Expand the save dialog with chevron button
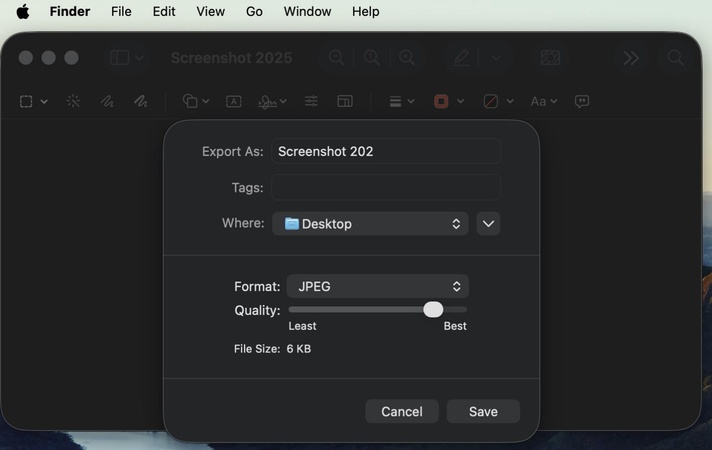 488,223
